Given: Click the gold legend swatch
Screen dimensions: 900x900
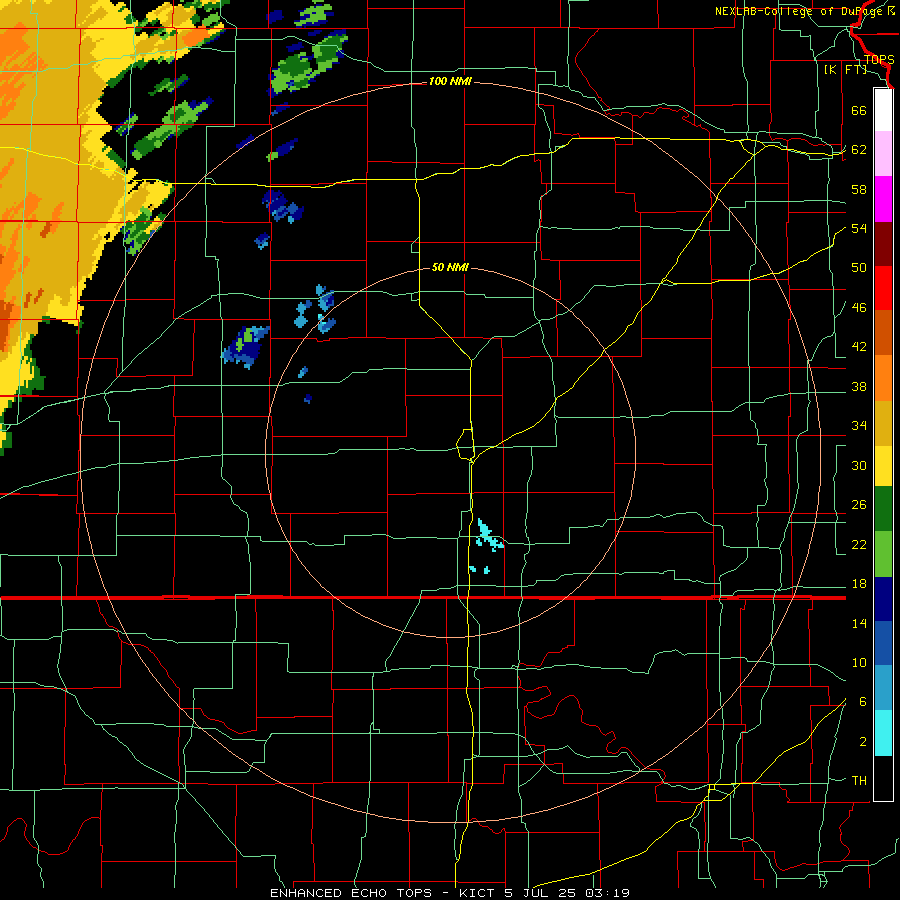Looking at the screenshot, I should pyautogui.click(x=883, y=423).
